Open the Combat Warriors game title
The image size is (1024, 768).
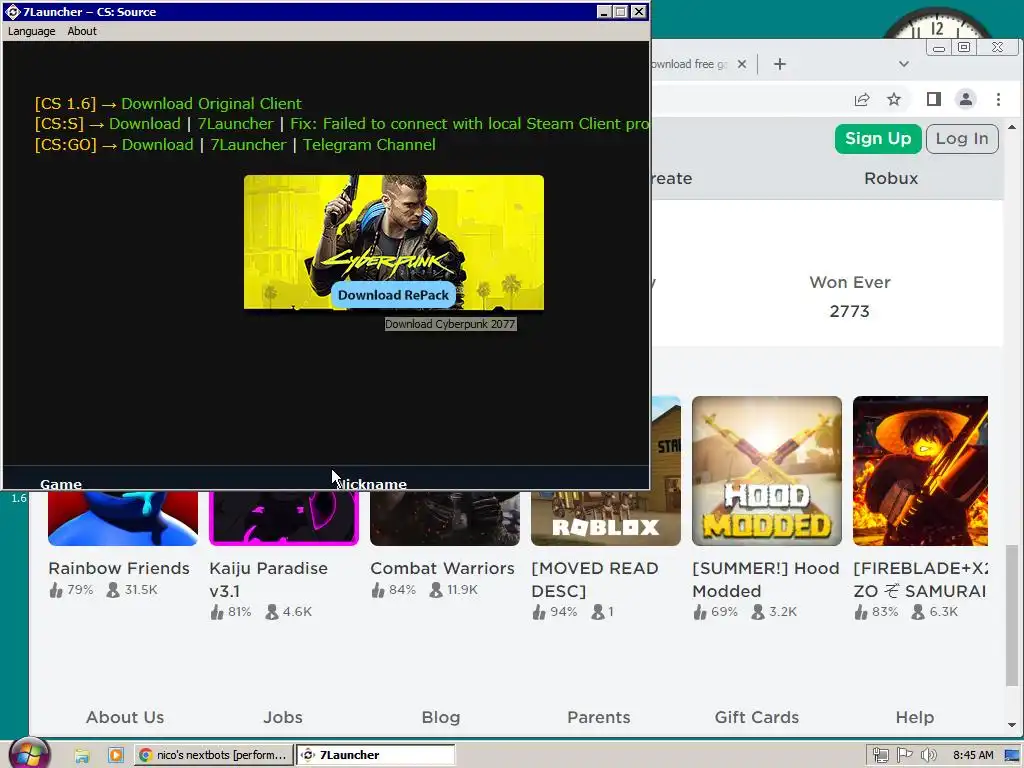(442, 568)
